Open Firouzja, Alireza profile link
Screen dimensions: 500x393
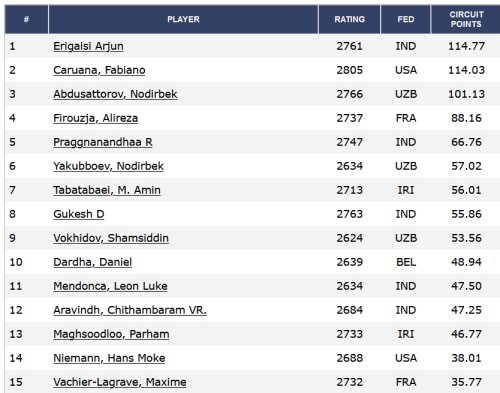coord(96,118)
